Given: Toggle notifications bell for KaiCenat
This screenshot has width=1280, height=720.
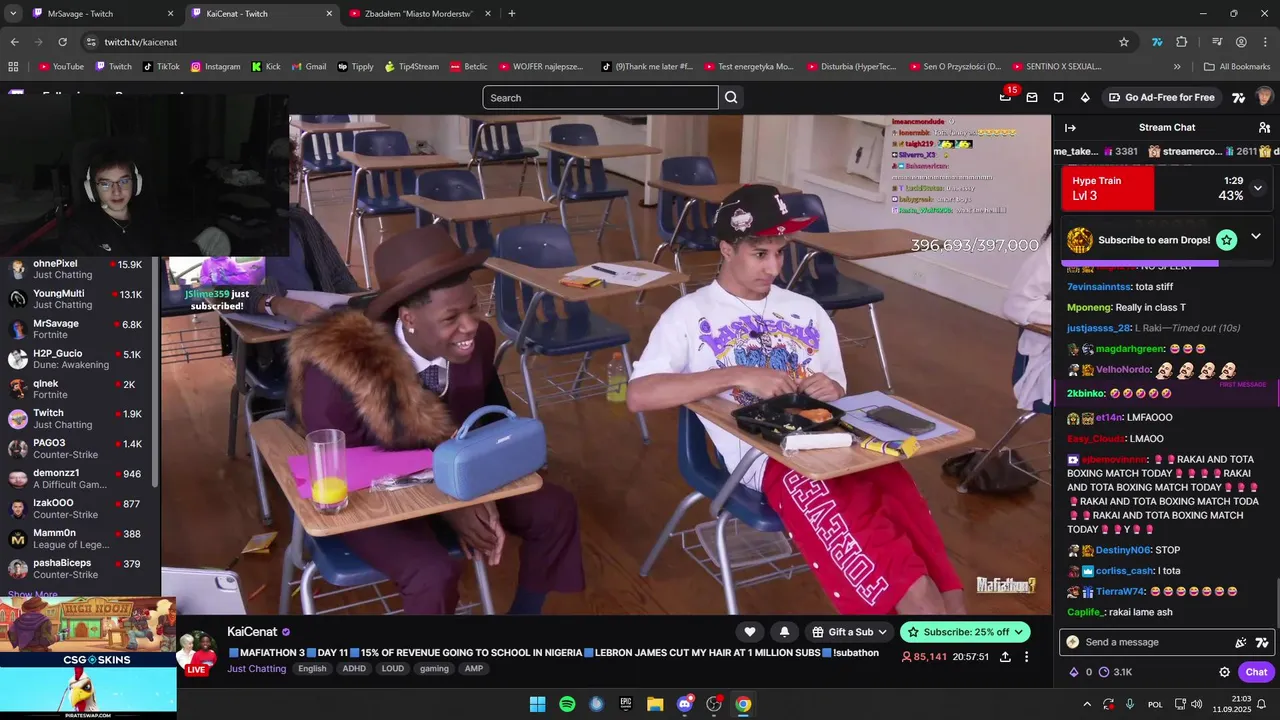Looking at the screenshot, I should [784, 631].
